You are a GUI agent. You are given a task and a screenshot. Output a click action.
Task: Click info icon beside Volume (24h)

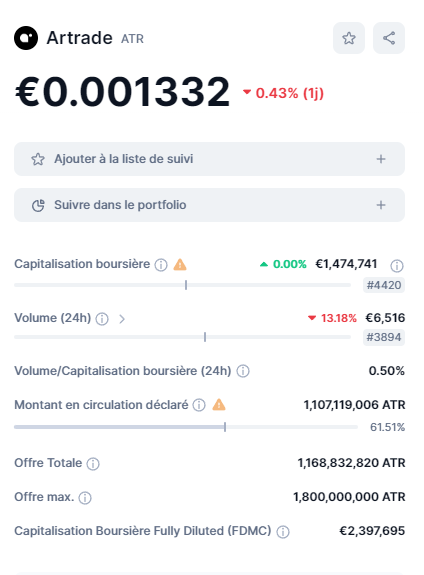(102, 319)
